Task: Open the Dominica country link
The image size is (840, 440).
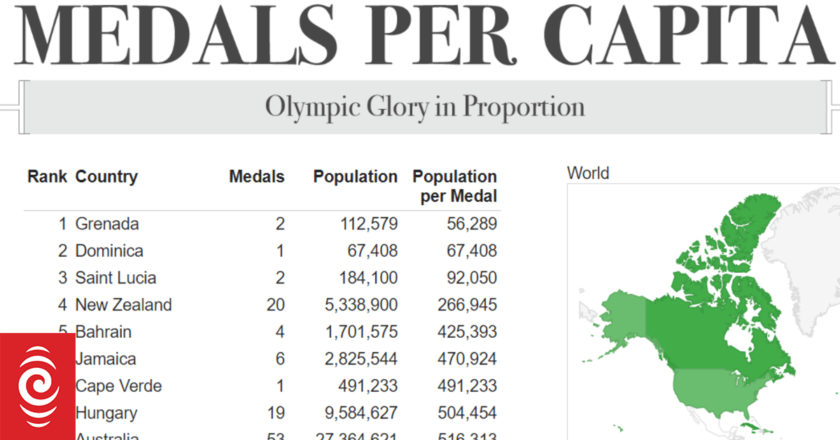Action: 109,251
